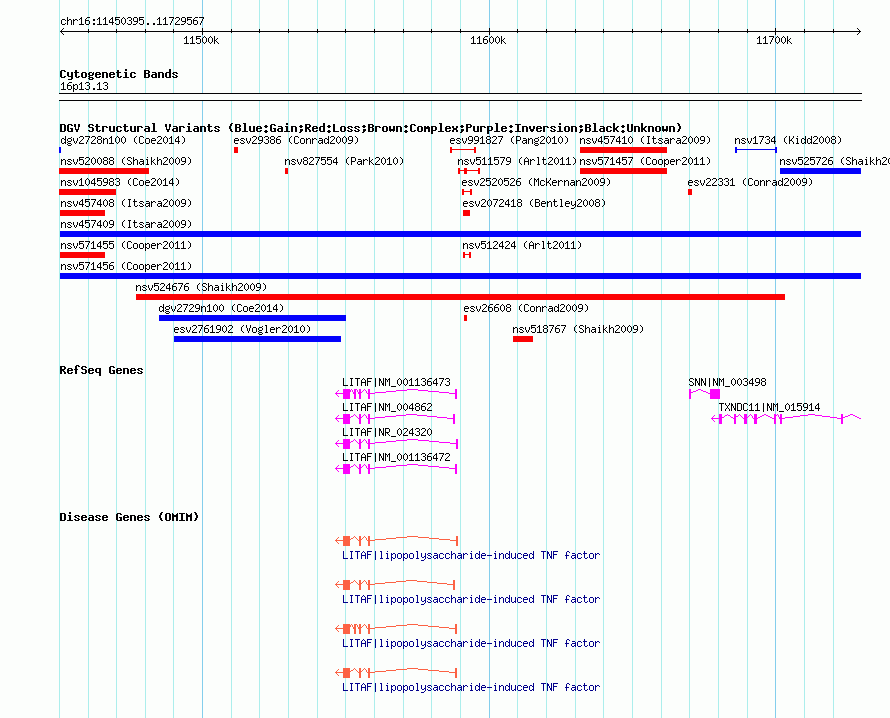
Task: Open variant nsv457408 (Itsara2009)
Action: coord(126,203)
